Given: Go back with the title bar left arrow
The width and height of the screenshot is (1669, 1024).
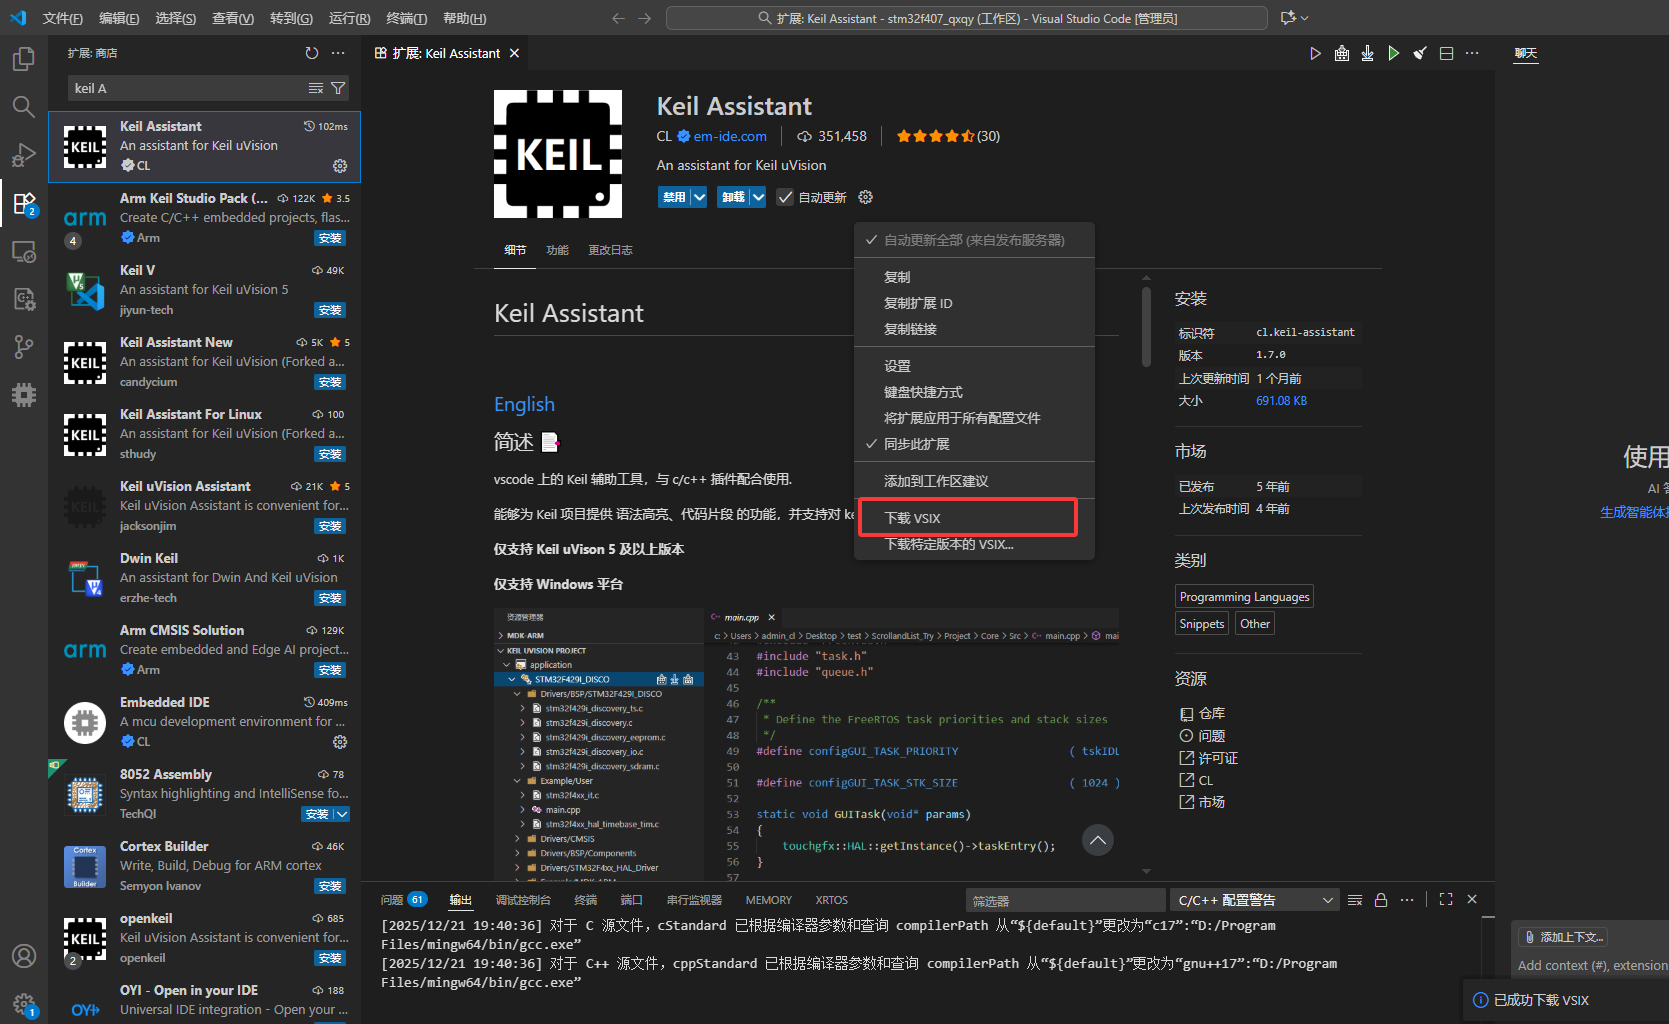Looking at the screenshot, I should coord(618,18).
